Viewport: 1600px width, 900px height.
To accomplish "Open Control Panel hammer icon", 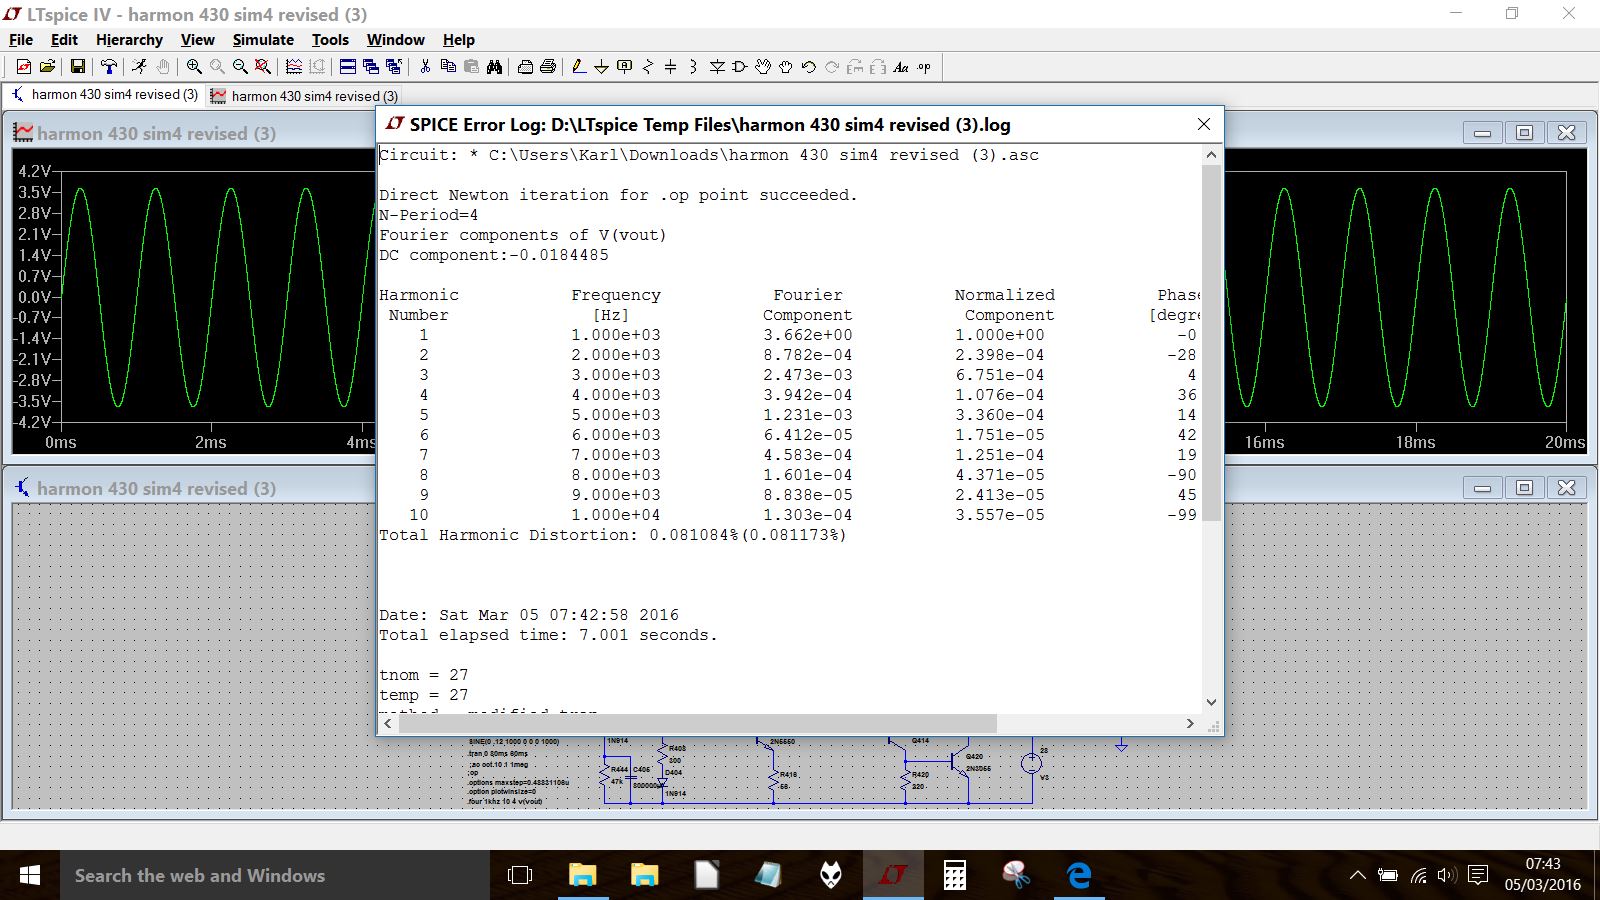I will tap(109, 67).
